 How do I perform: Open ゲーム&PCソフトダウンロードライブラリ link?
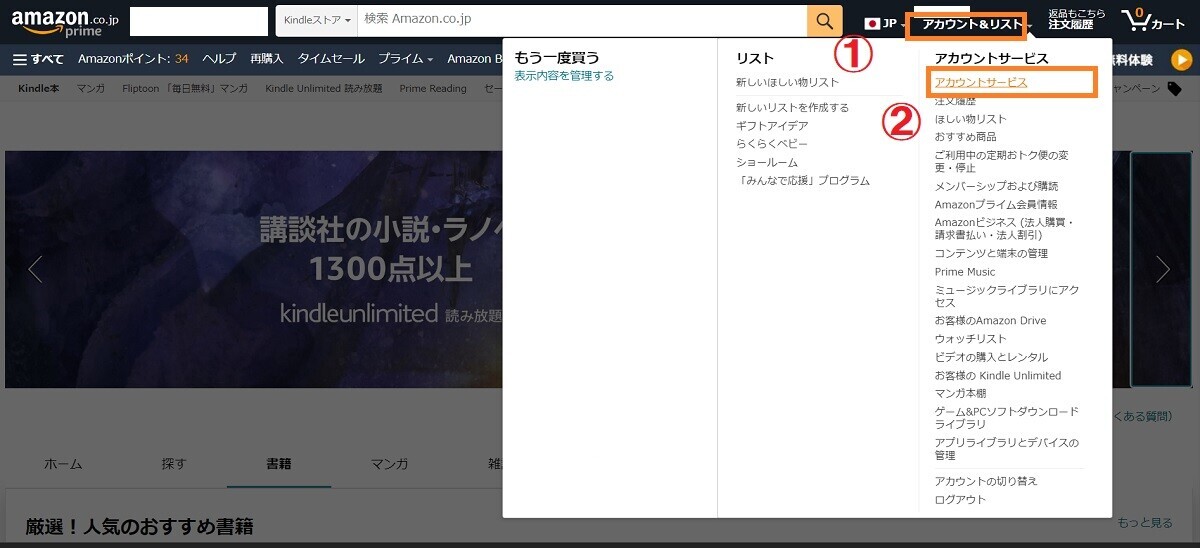[x=1007, y=418]
